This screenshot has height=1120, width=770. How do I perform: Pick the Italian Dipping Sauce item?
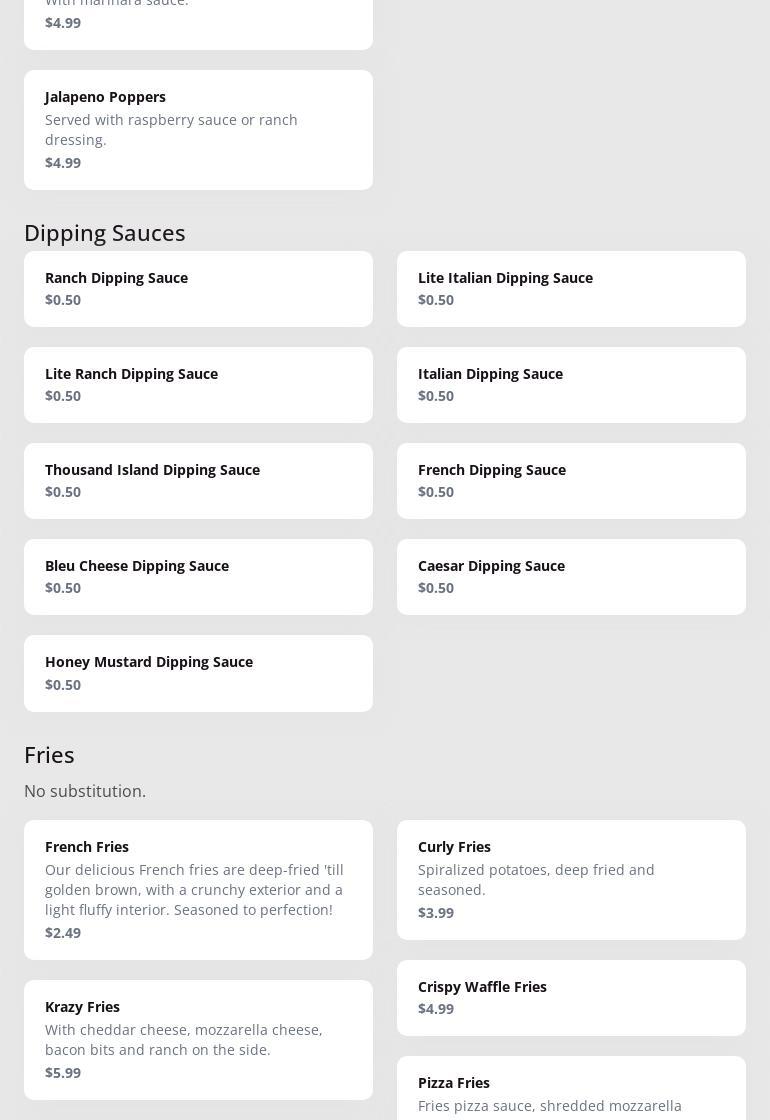pos(571,384)
